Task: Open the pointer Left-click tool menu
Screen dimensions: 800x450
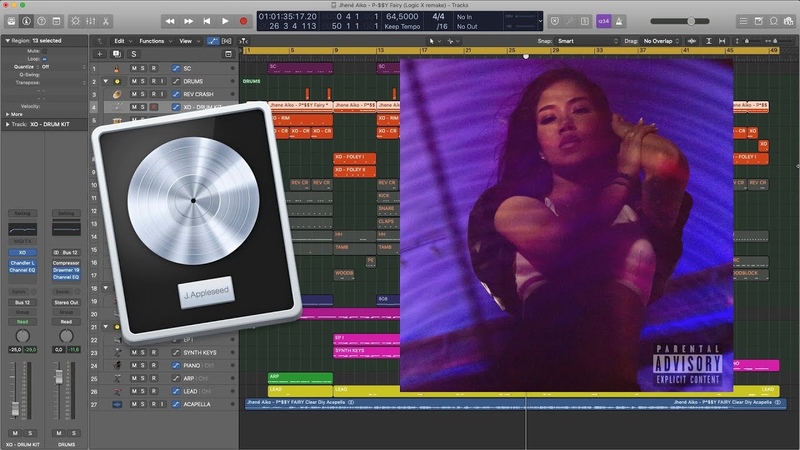Action: [434, 41]
